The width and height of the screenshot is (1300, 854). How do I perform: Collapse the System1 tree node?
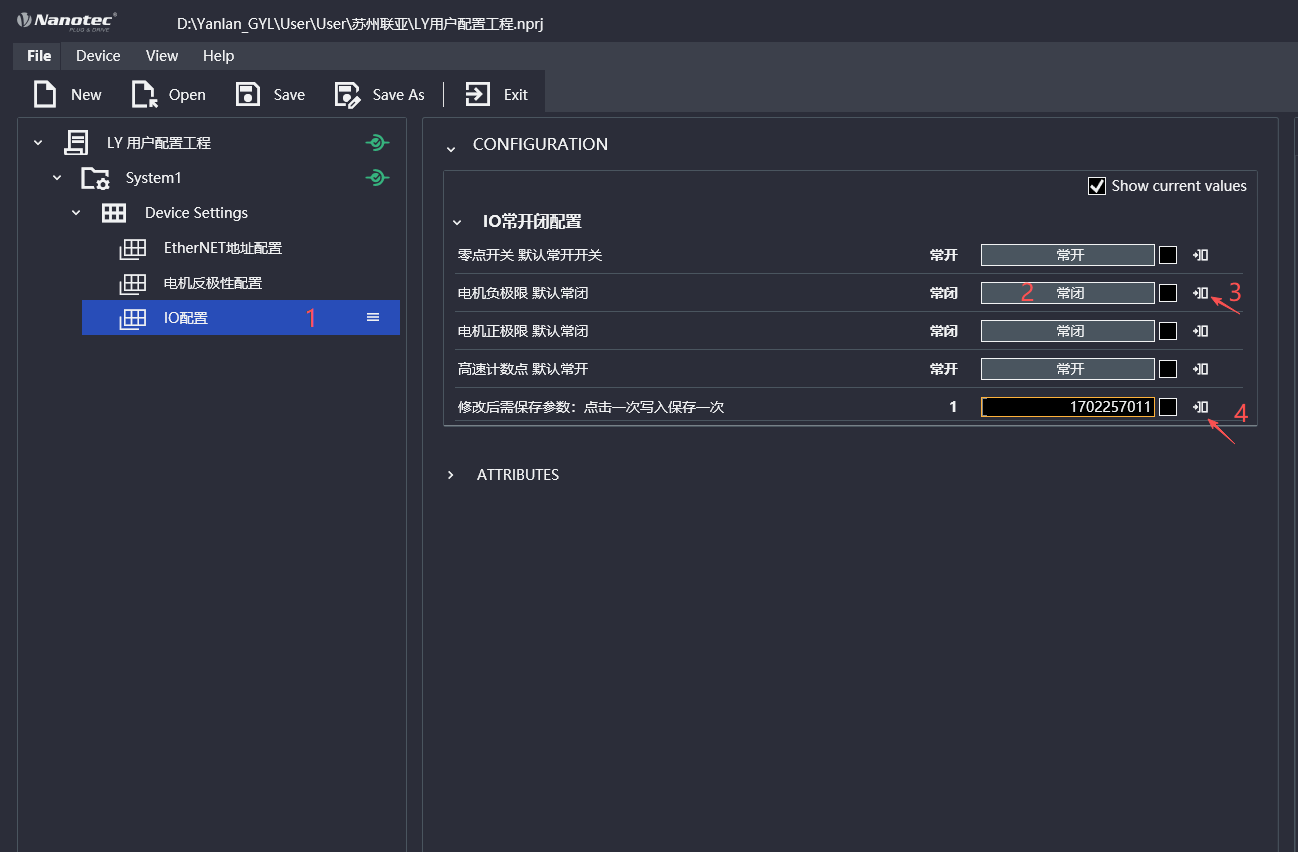tap(57, 178)
